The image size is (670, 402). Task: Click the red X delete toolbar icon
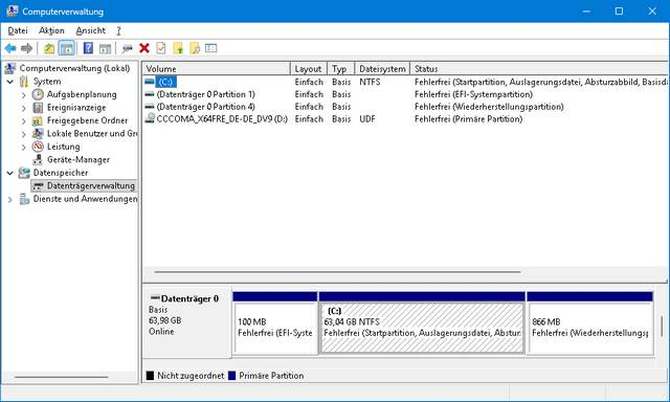144,48
